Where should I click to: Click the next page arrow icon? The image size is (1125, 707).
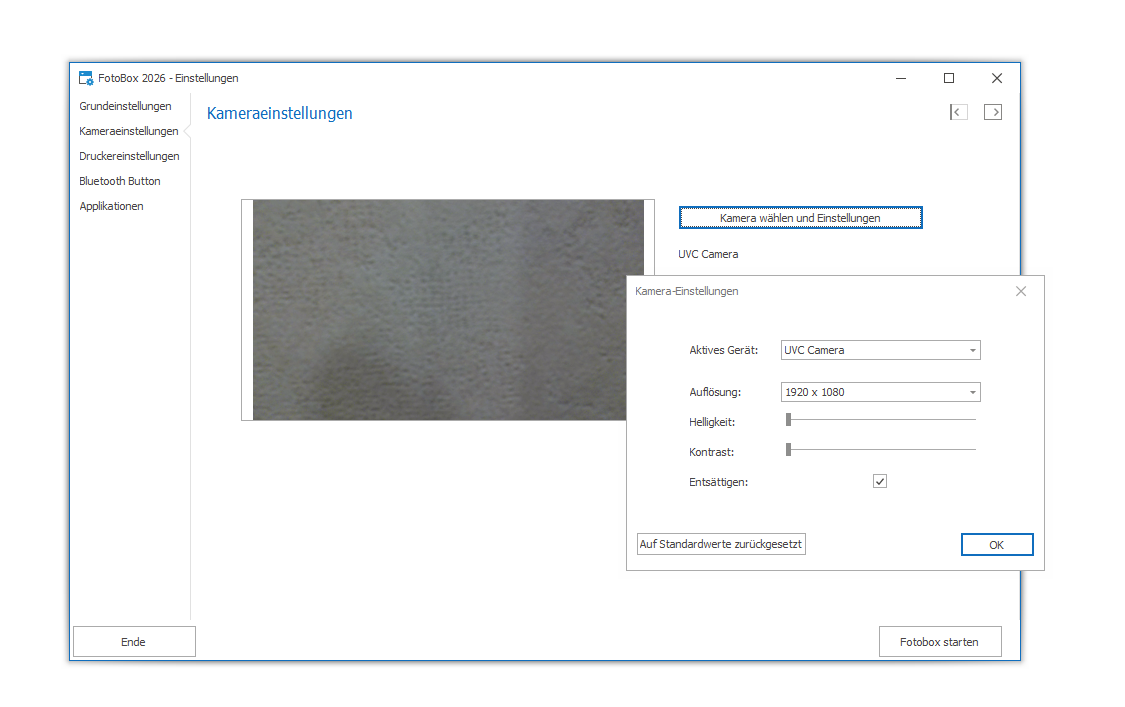pos(993,112)
